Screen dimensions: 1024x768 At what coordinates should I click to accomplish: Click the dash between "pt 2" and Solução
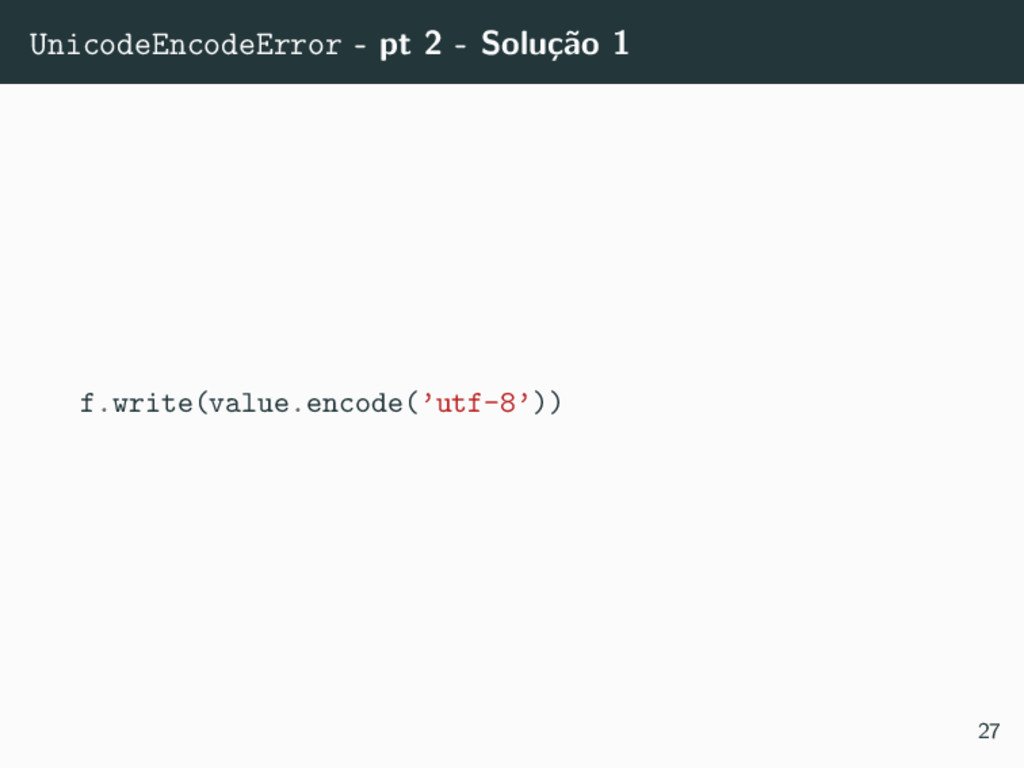[460, 47]
